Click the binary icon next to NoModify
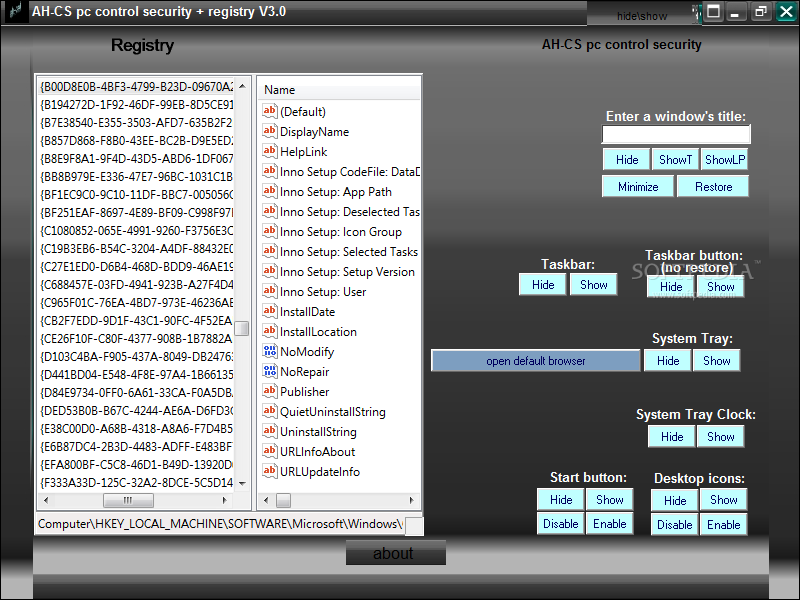 coord(269,351)
